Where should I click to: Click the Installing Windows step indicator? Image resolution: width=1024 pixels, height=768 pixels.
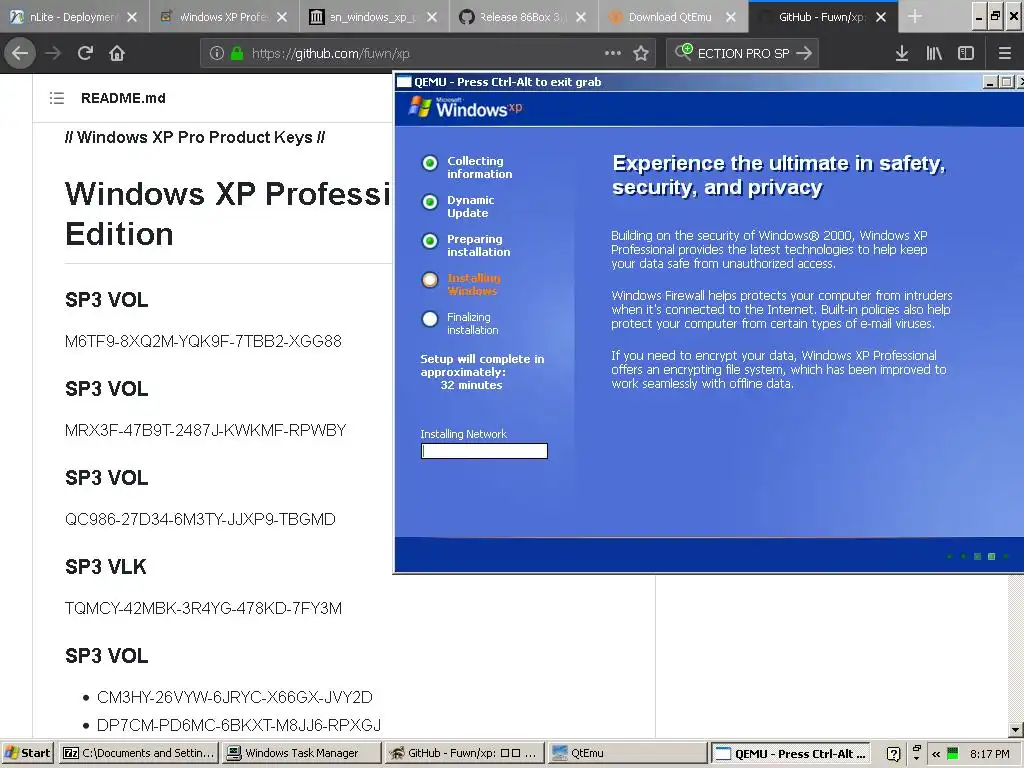click(x=430, y=280)
